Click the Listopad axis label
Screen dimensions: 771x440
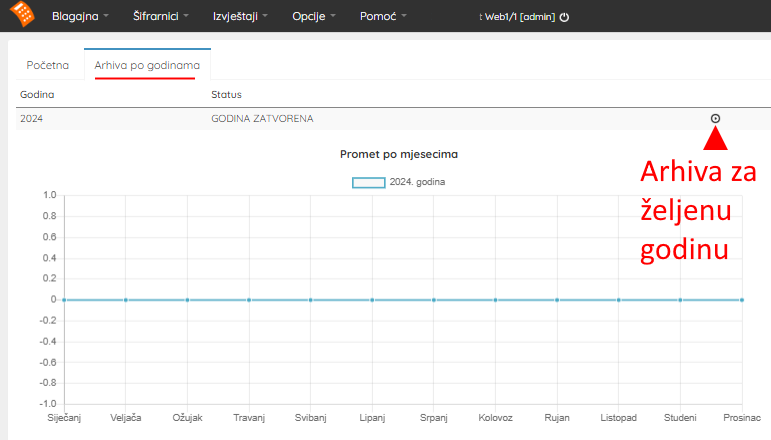(619, 418)
